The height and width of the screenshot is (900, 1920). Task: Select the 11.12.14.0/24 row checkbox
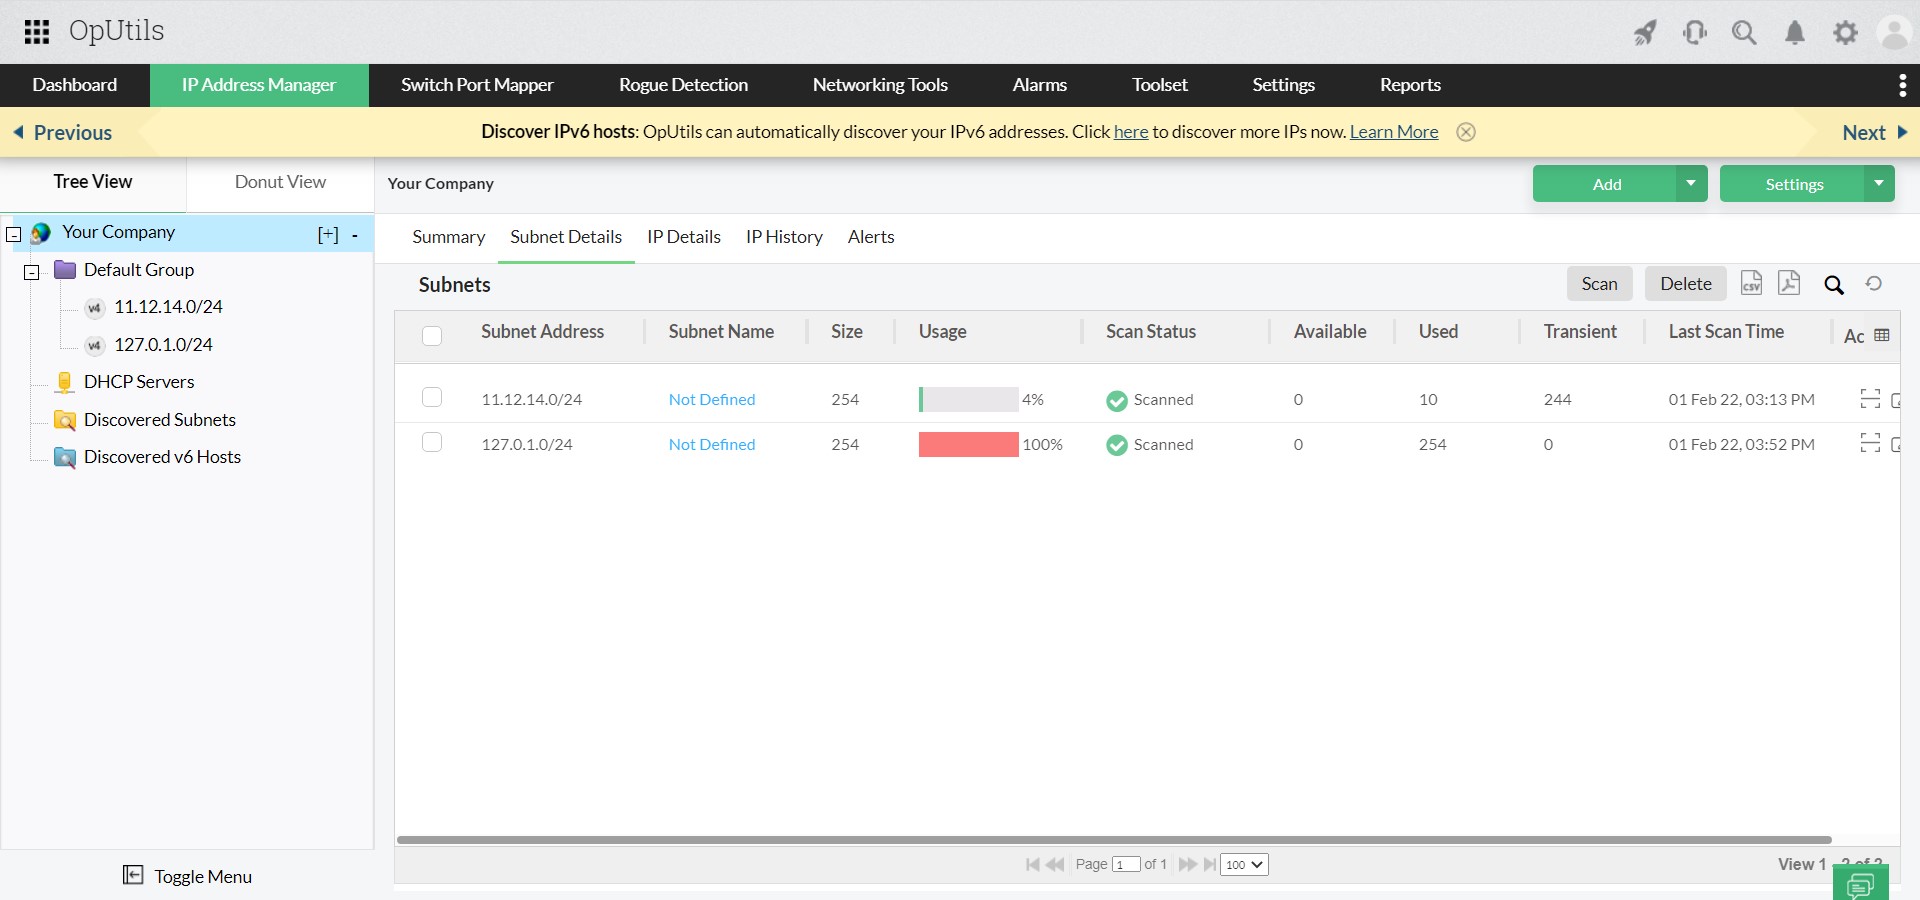[x=431, y=397]
